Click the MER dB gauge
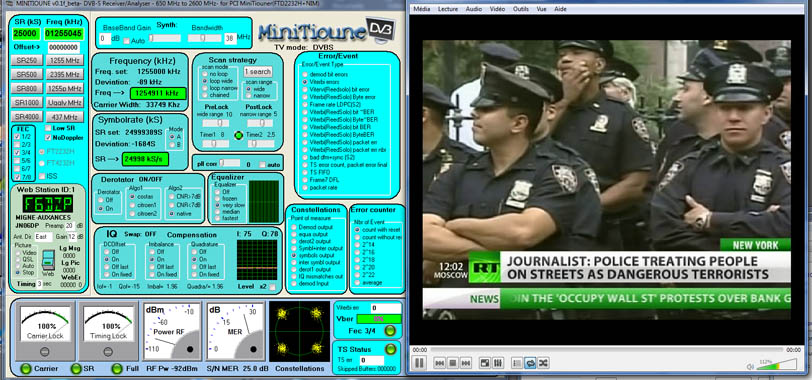Viewport: 812px width, 380px height. coord(235,331)
